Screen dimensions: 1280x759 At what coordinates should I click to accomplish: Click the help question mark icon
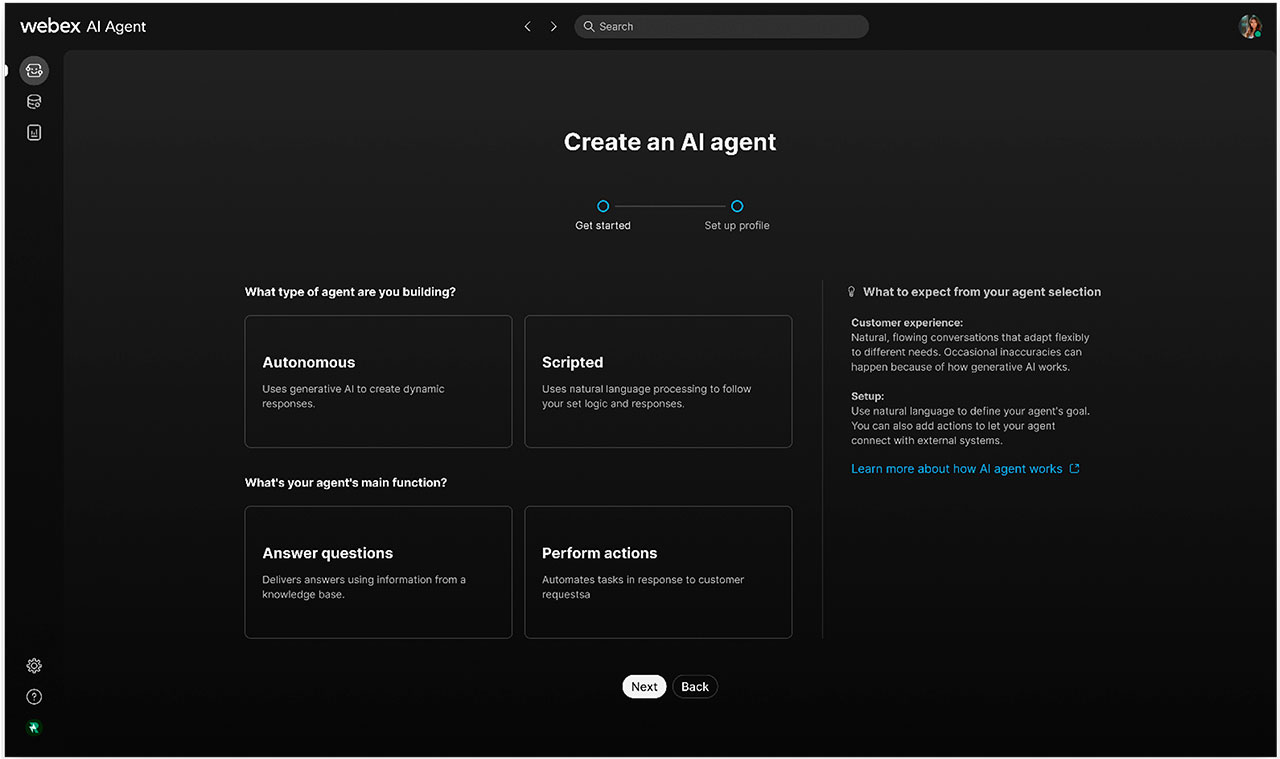tap(34, 697)
